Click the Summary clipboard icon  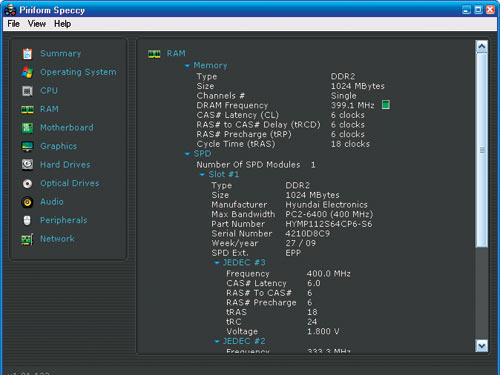(x=27, y=54)
